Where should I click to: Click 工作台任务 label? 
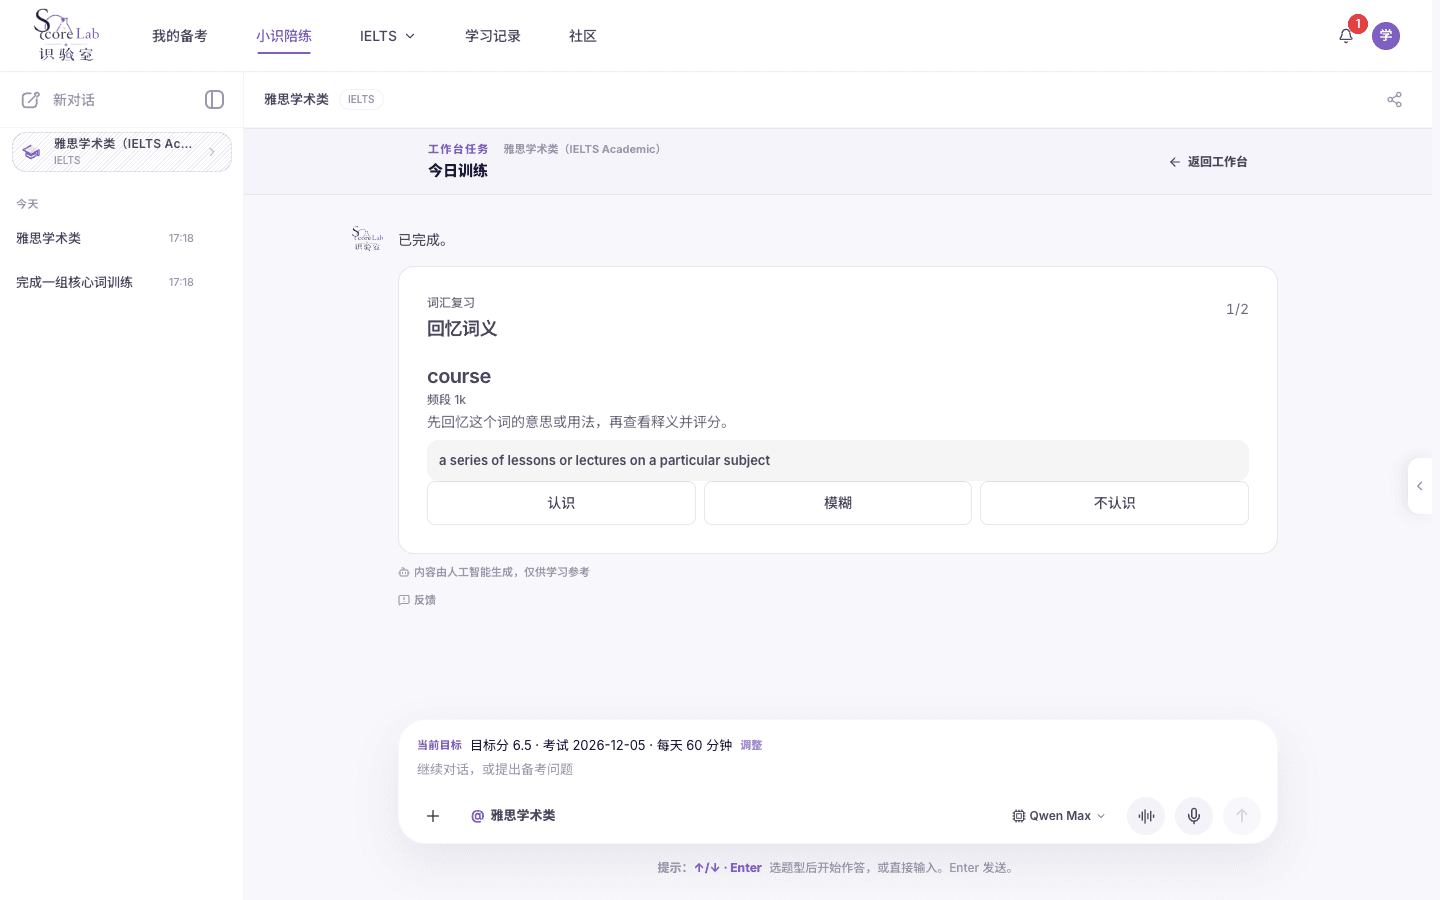click(x=458, y=149)
